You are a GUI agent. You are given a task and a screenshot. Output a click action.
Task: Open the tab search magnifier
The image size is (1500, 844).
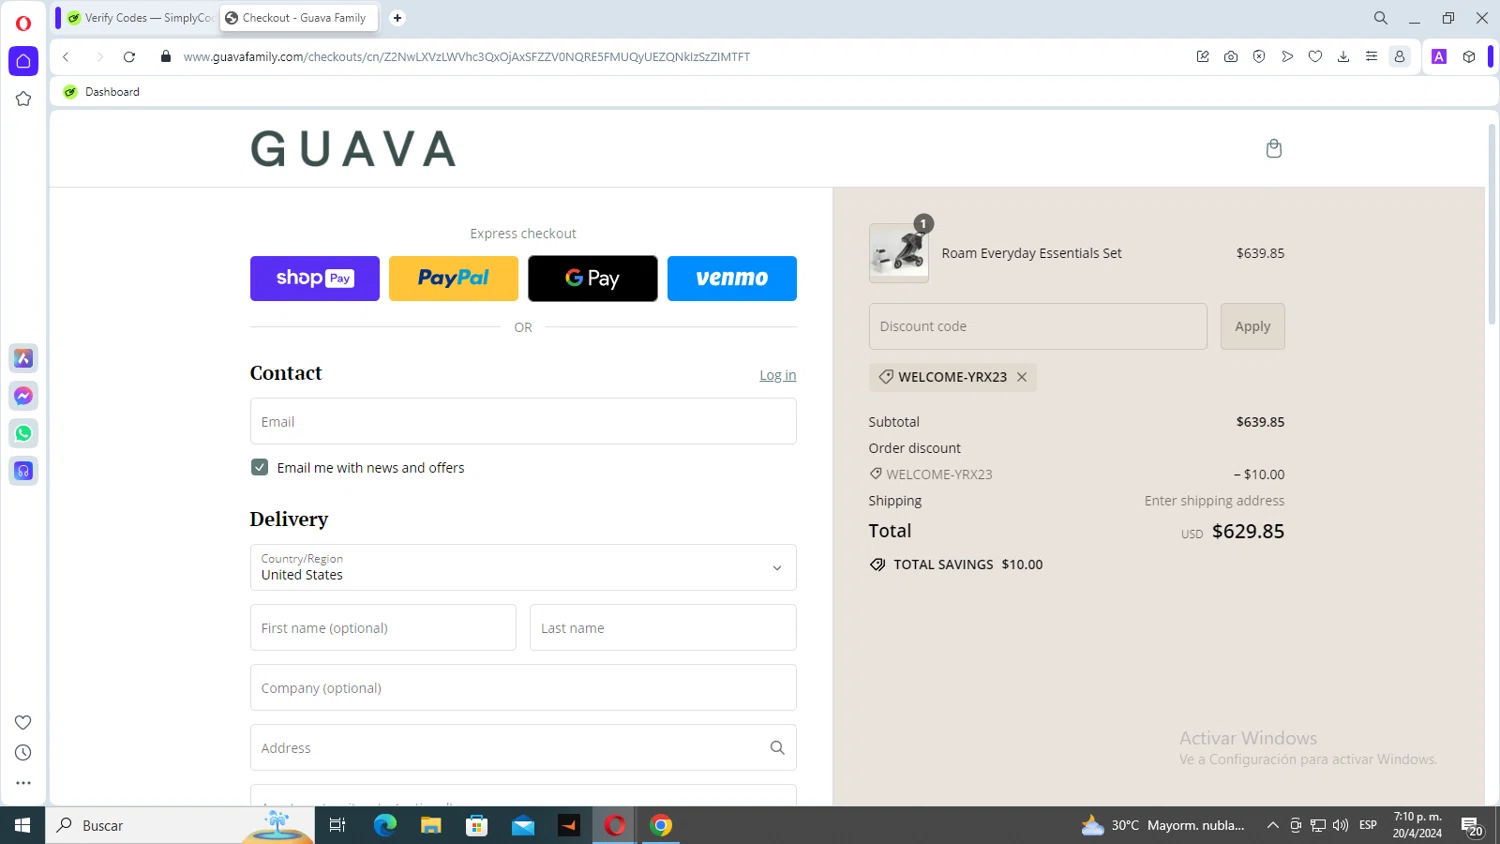1380,18
